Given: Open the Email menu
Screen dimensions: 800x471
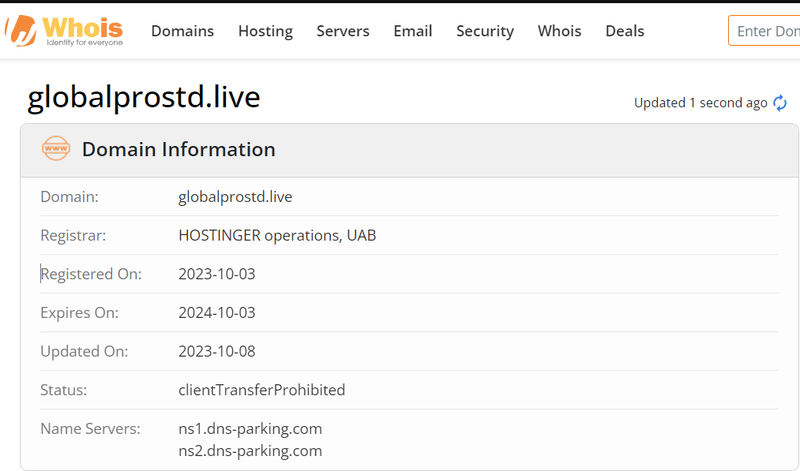Looking at the screenshot, I should click(413, 31).
